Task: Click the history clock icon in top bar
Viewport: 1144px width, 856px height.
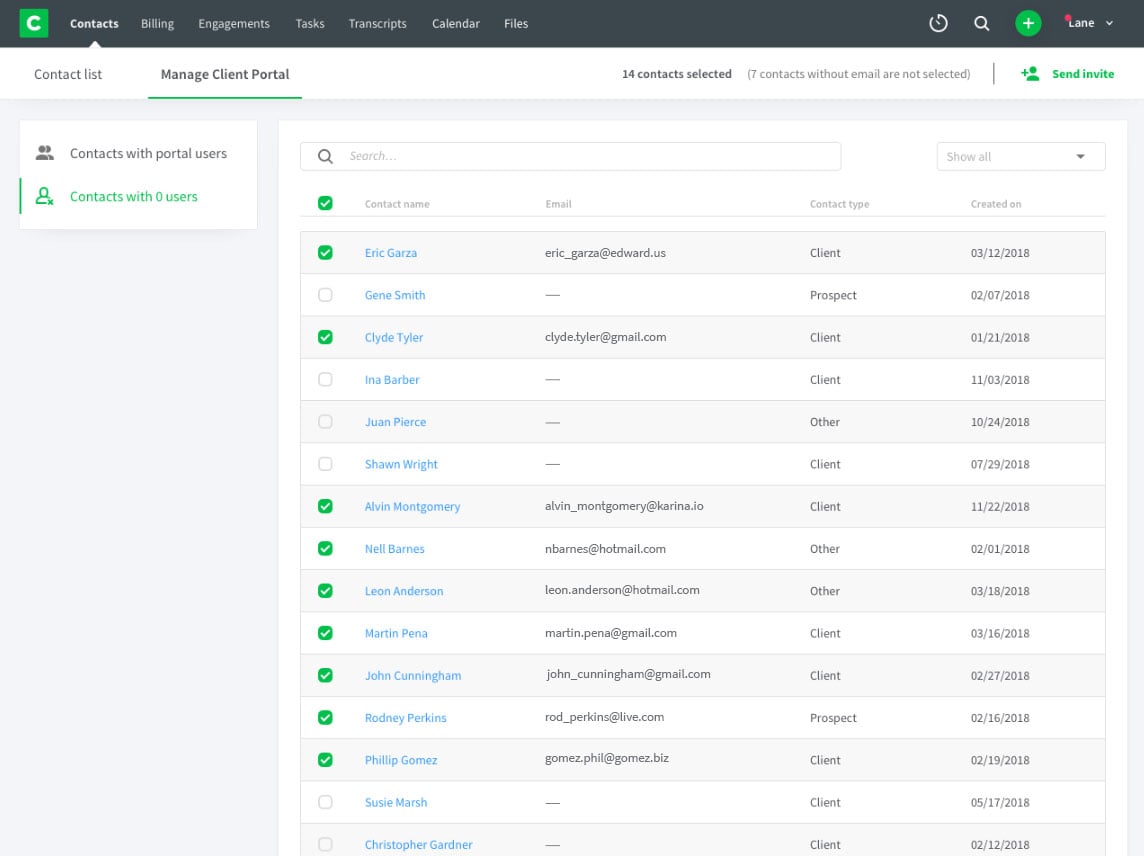Action: [937, 22]
